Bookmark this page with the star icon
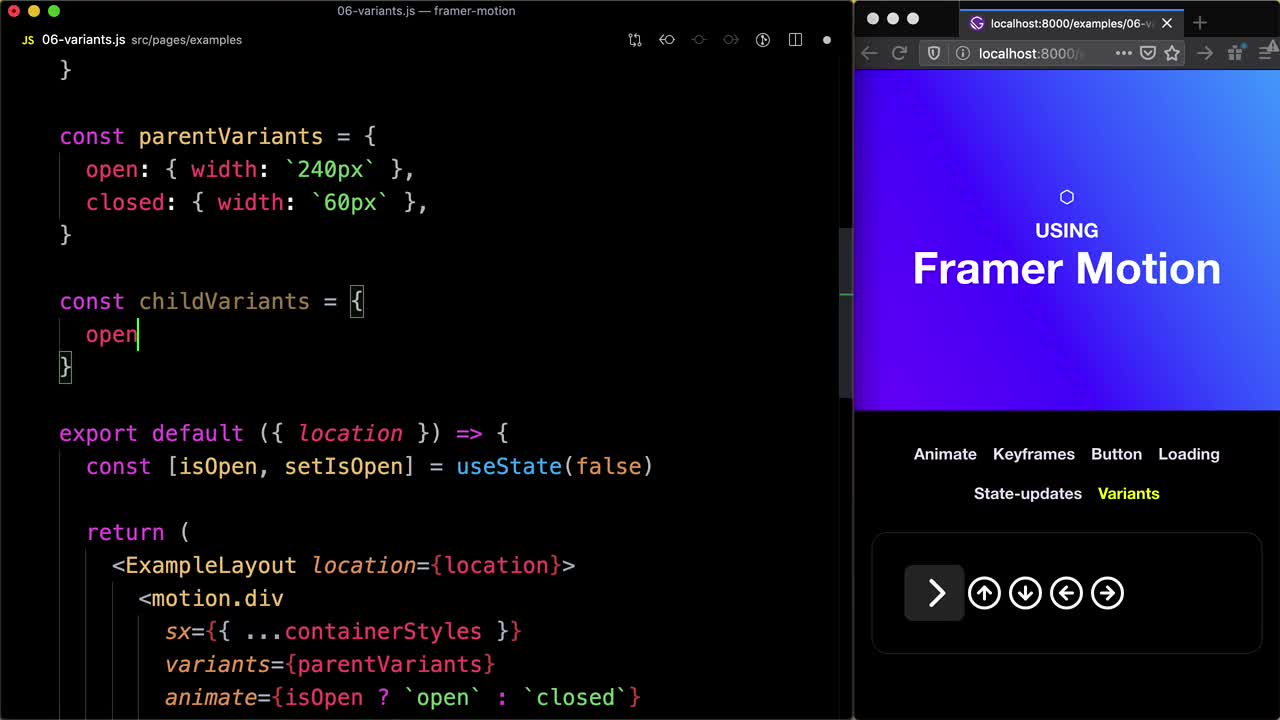The width and height of the screenshot is (1280, 720). [x=1172, y=54]
